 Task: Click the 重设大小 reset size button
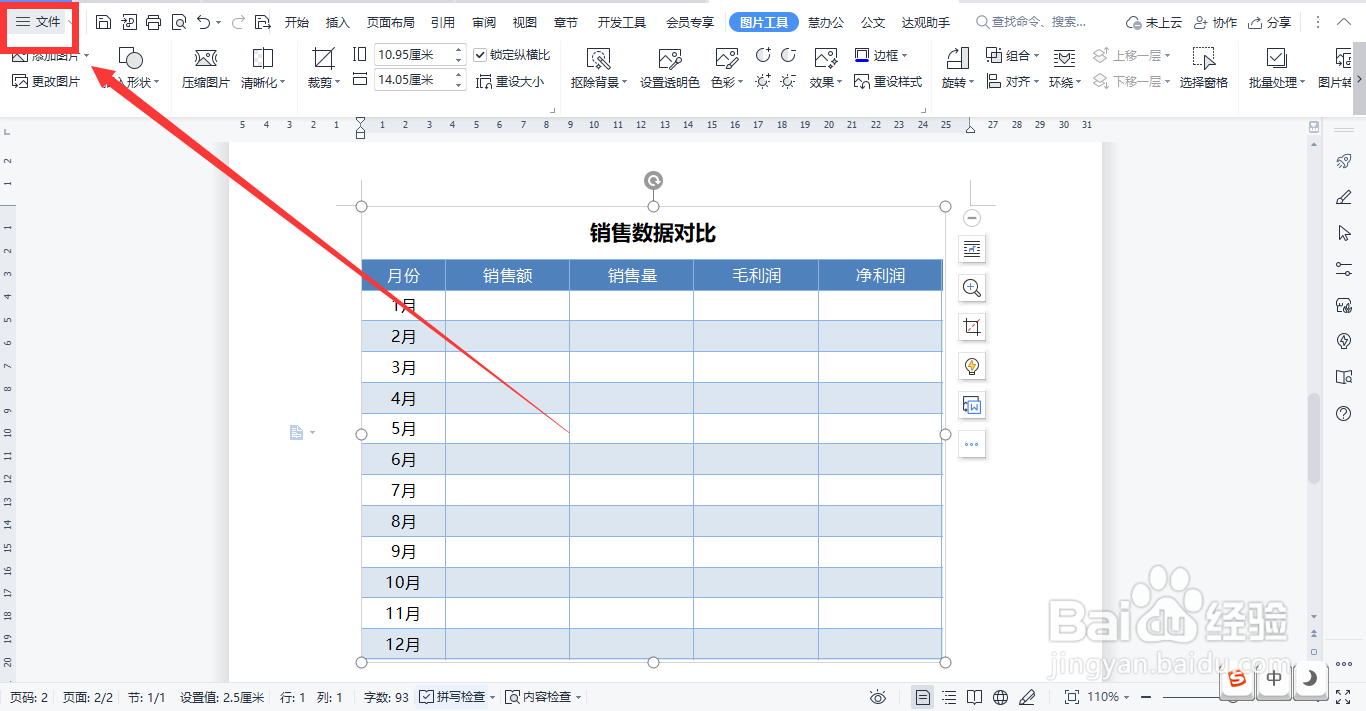pyautogui.click(x=510, y=82)
